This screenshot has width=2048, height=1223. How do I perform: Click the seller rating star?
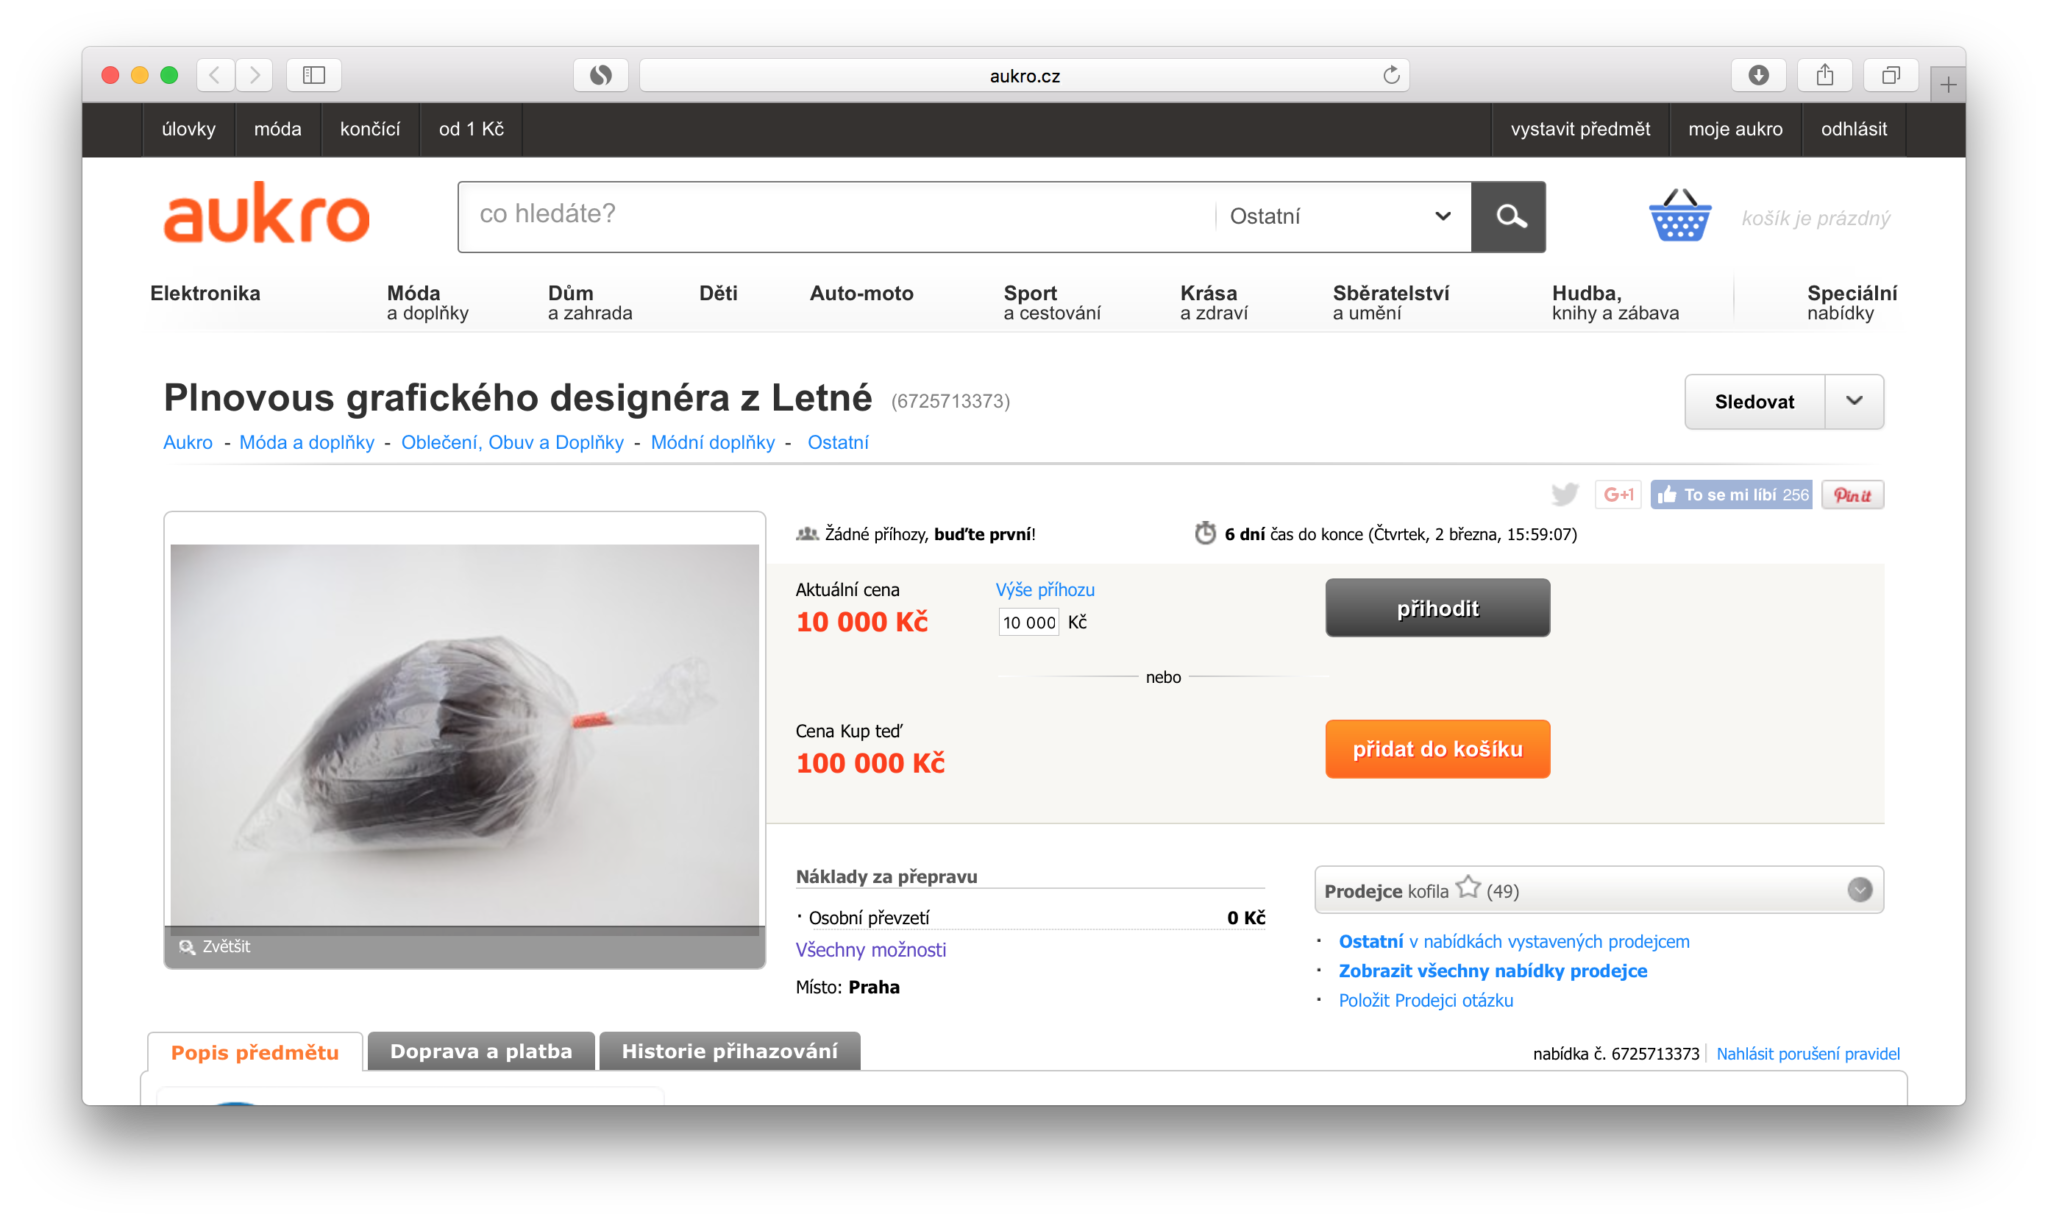pyautogui.click(x=1467, y=888)
